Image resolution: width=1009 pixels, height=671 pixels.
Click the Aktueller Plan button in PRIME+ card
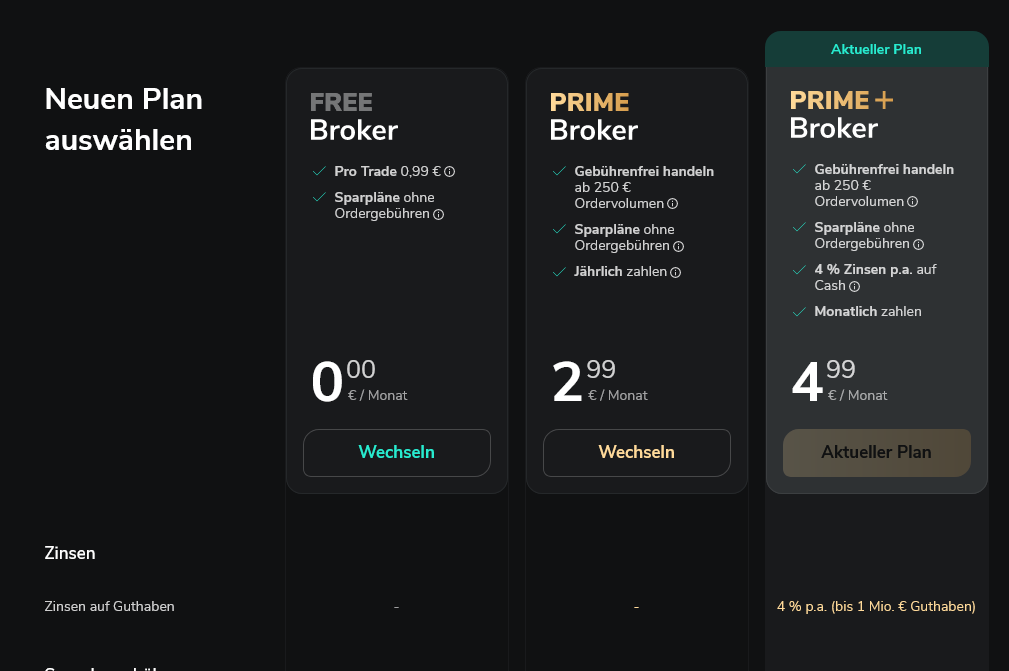876,452
